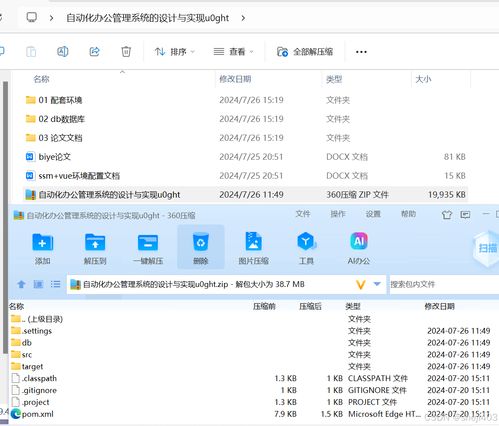Select the 自动化办公管理系统 ZIP file row
The width and height of the screenshot is (499, 426).
coord(246,195)
